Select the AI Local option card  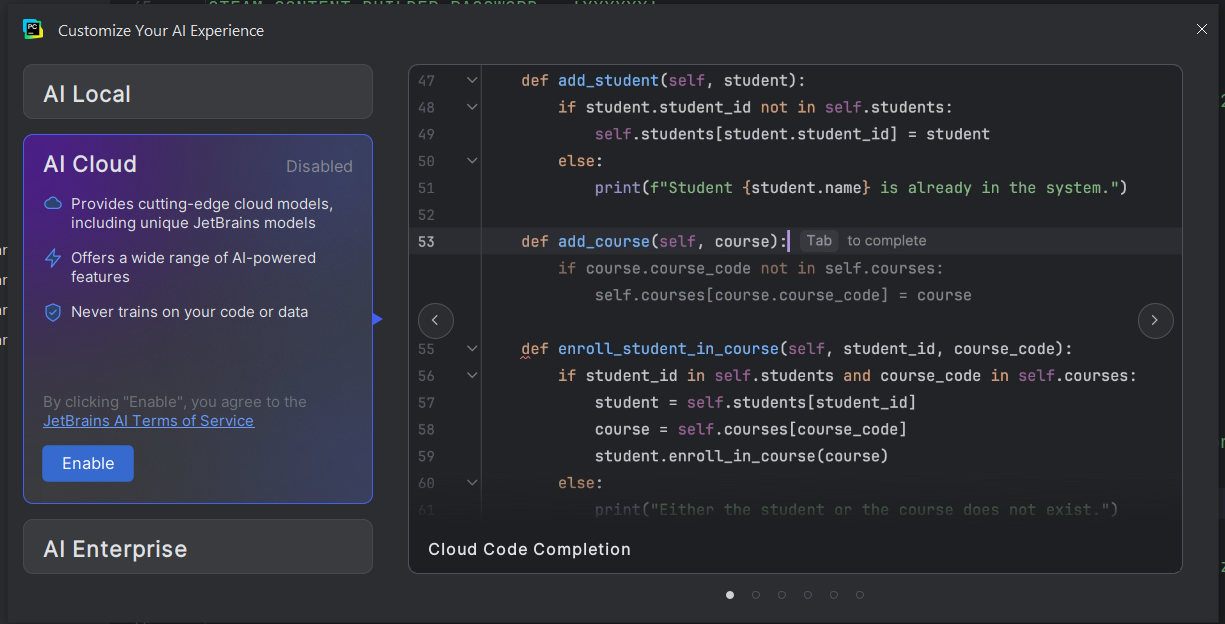coord(198,92)
